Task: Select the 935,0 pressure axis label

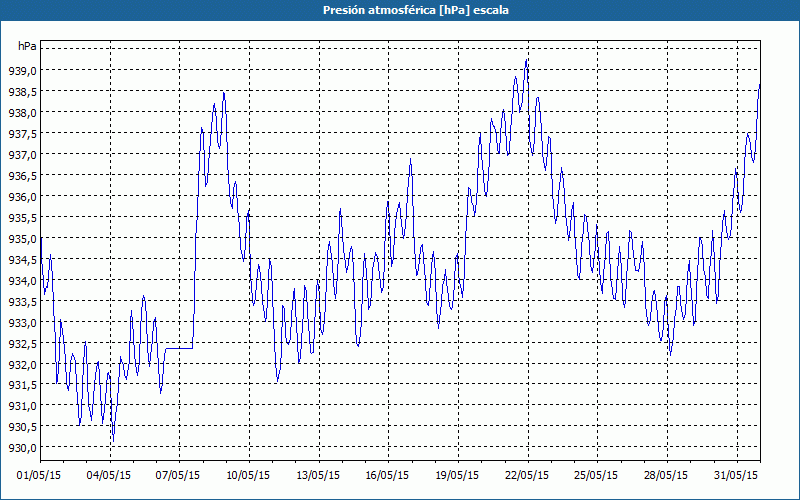Action: (22, 239)
